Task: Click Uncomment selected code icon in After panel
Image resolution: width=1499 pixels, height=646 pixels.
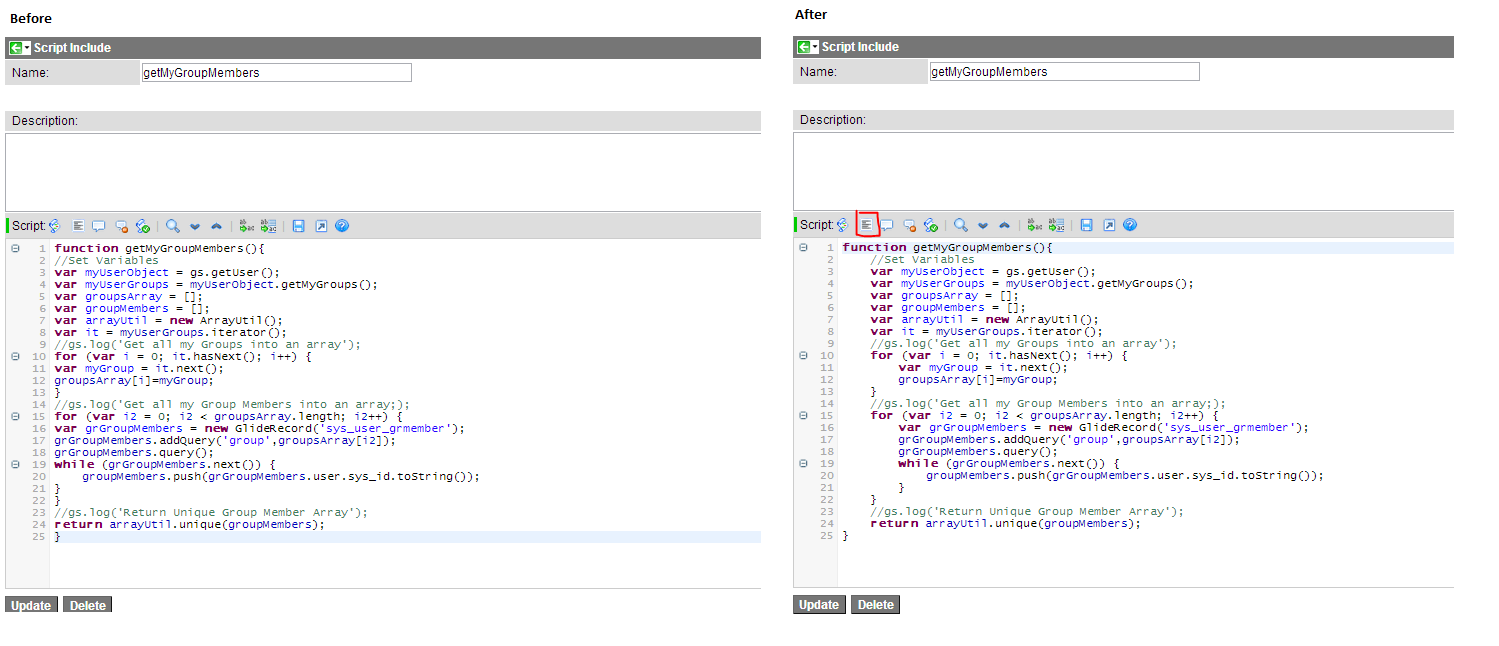Action: 909,225
